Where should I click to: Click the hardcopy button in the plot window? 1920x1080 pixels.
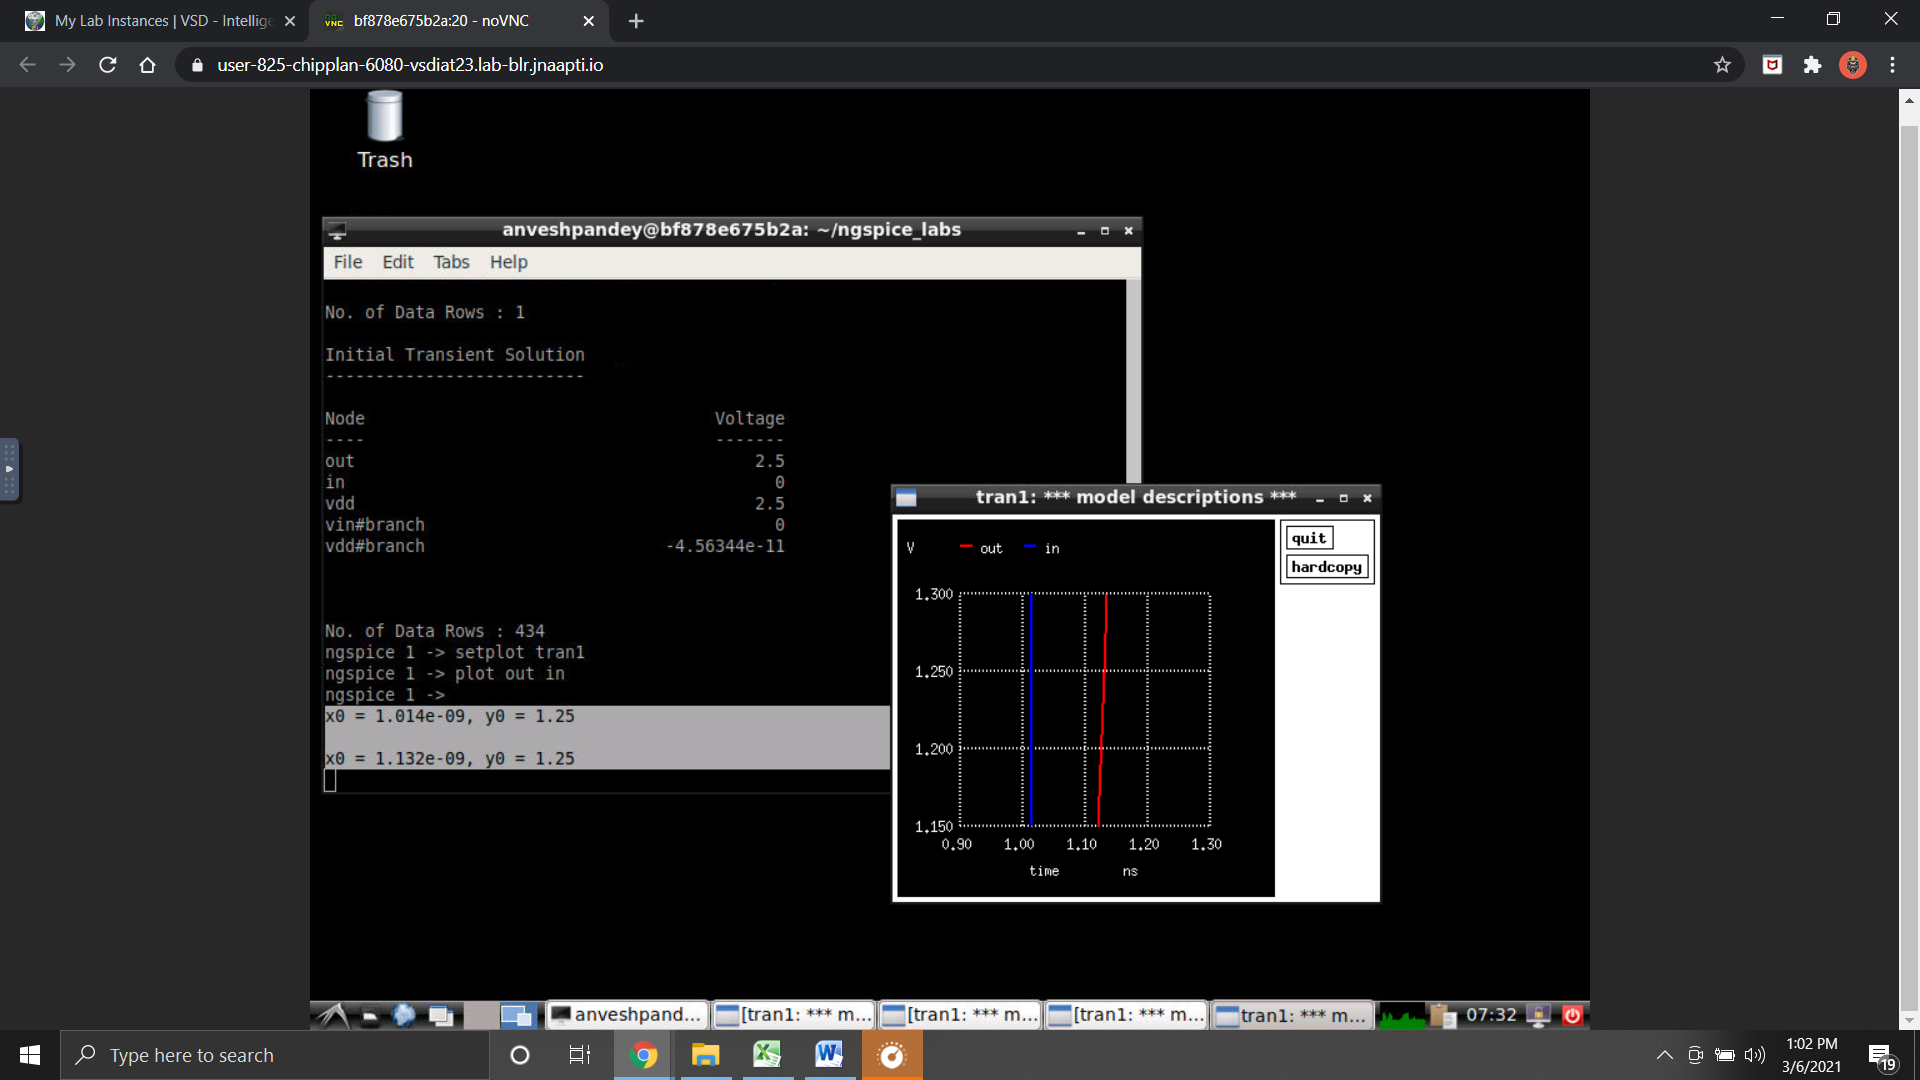pyautogui.click(x=1326, y=566)
